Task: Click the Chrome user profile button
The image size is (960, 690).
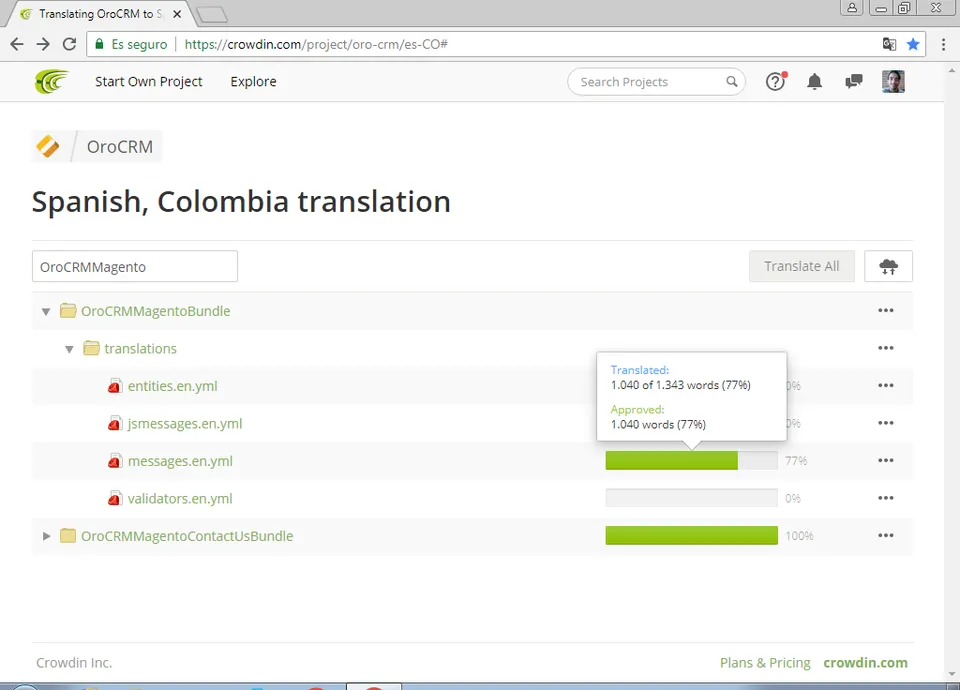Action: (852, 8)
